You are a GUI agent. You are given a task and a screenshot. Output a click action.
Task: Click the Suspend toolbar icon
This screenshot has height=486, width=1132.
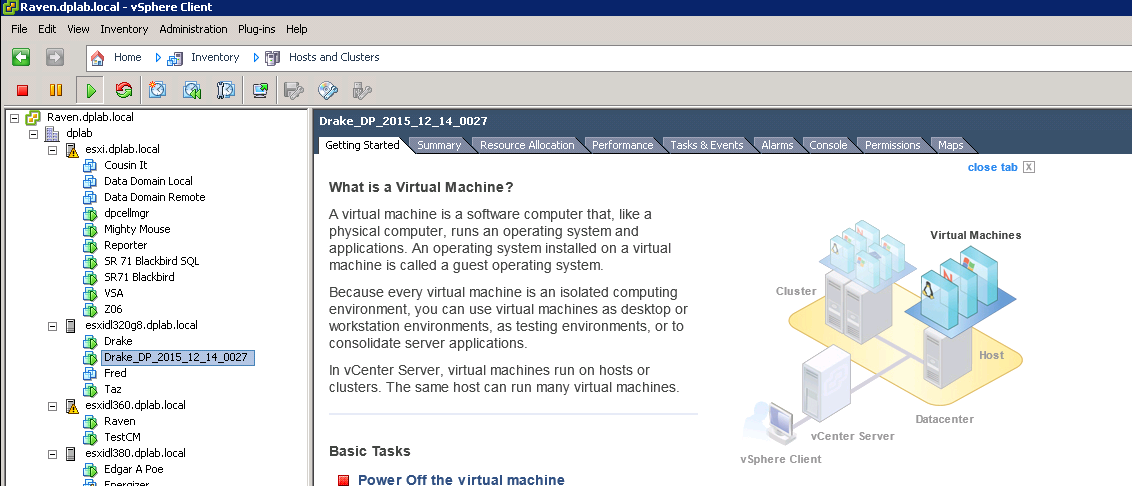tap(56, 90)
